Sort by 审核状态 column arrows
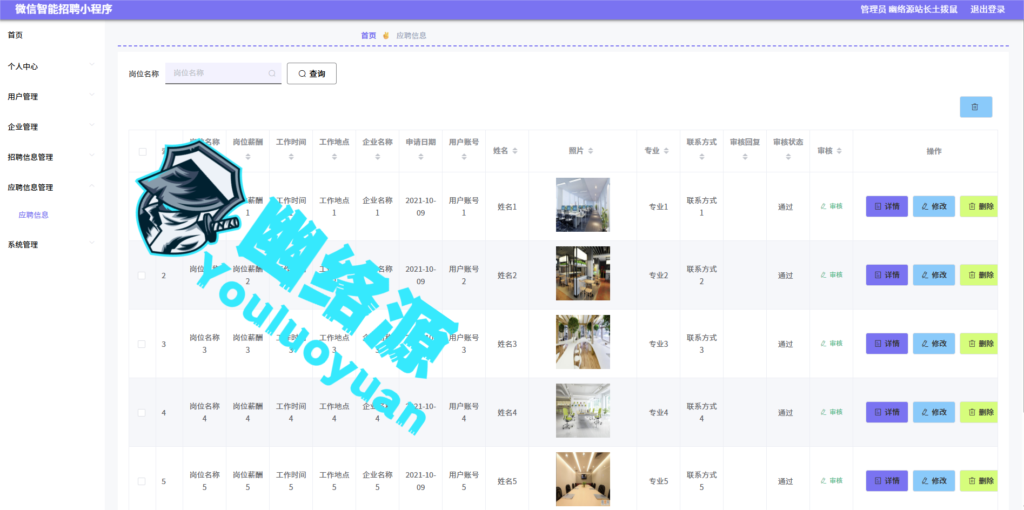 coord(788,157)
